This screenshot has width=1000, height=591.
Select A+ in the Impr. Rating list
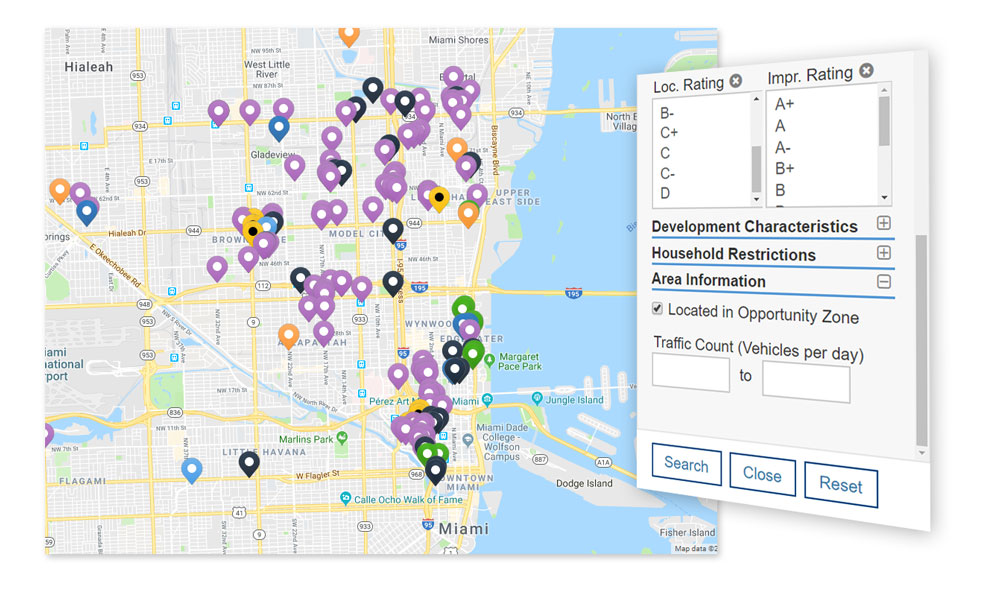tap(785, 104)
